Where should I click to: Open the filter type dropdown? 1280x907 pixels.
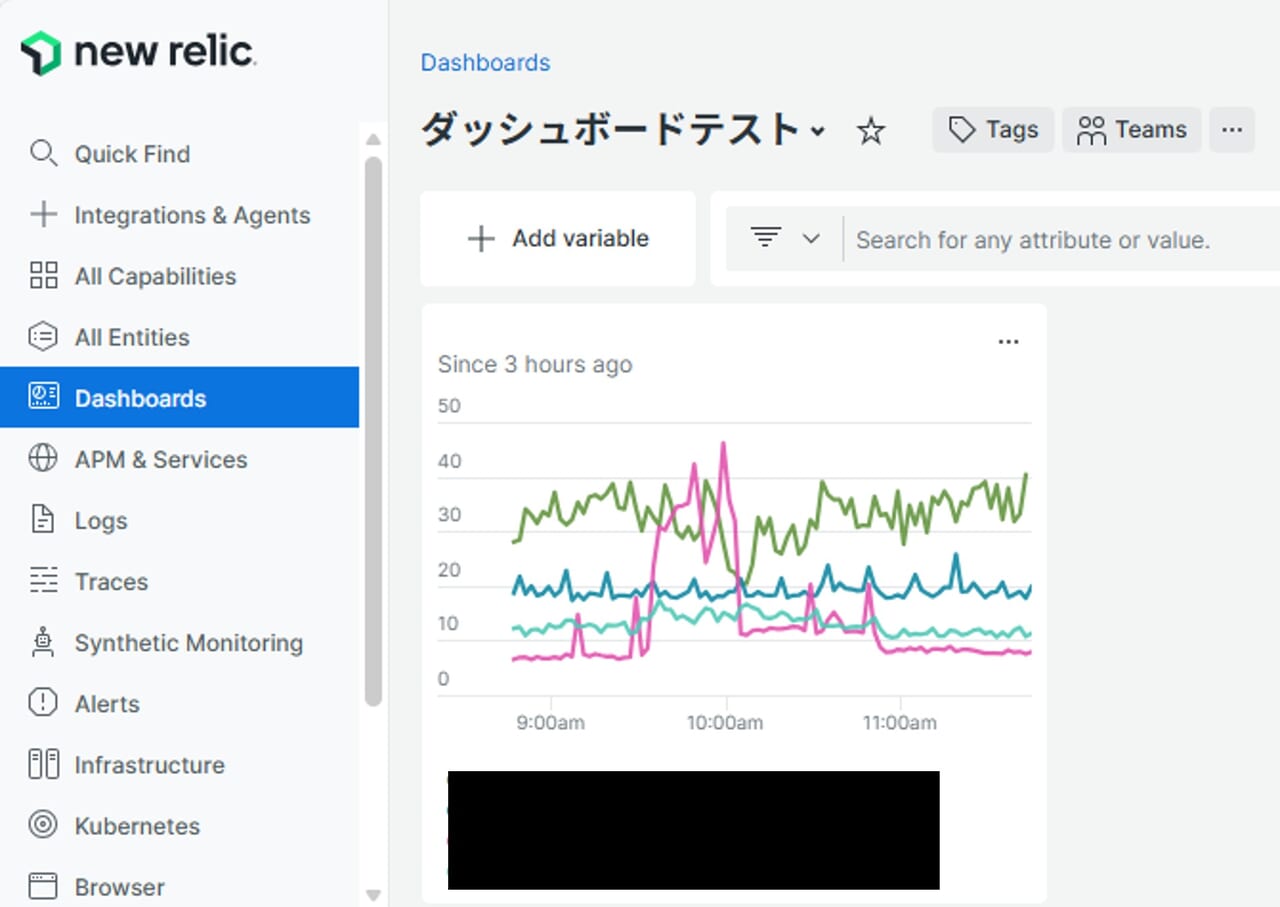[785, 239]
